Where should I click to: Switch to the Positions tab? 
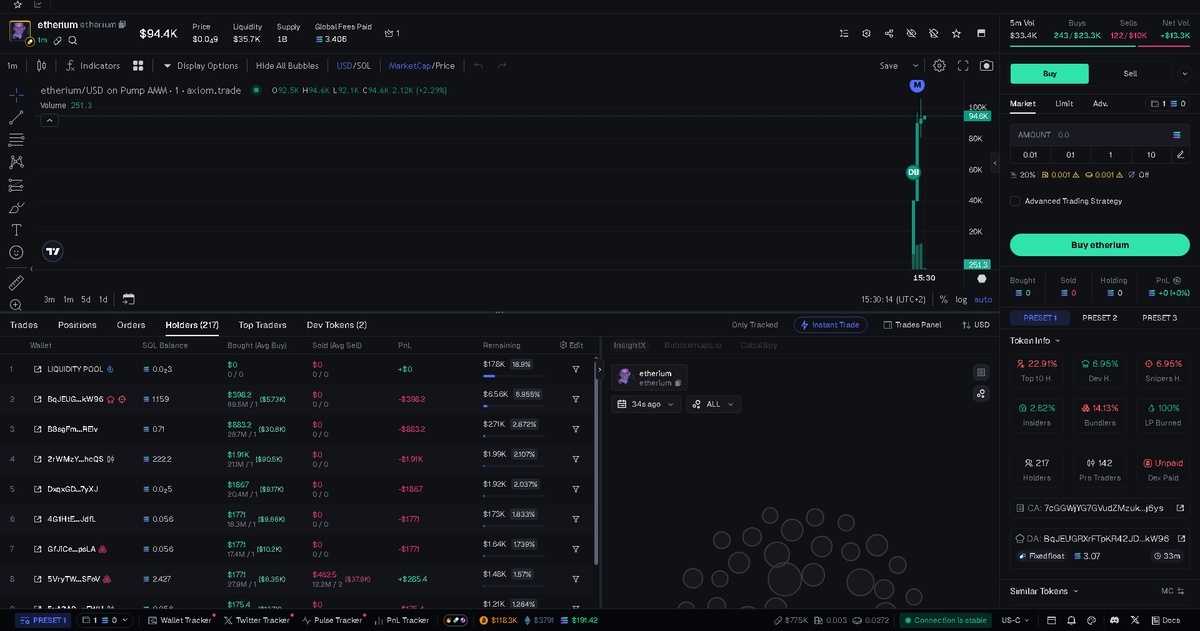coord(77,325)
